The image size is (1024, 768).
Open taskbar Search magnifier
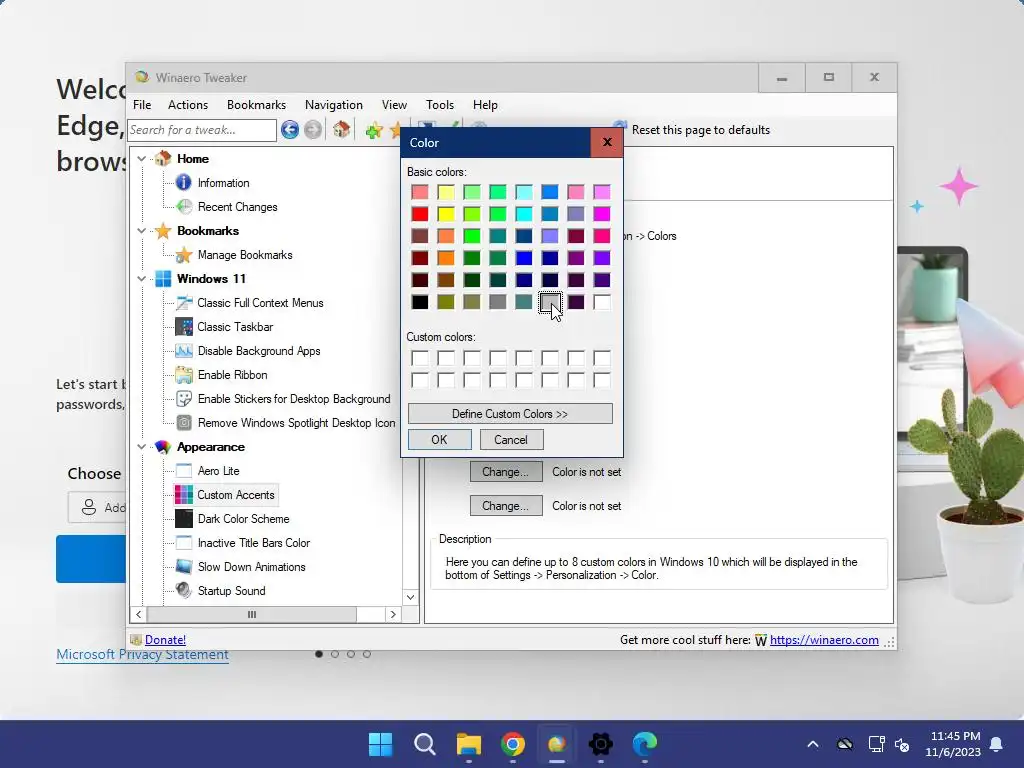pyautogui.click(x=424, y=744)
